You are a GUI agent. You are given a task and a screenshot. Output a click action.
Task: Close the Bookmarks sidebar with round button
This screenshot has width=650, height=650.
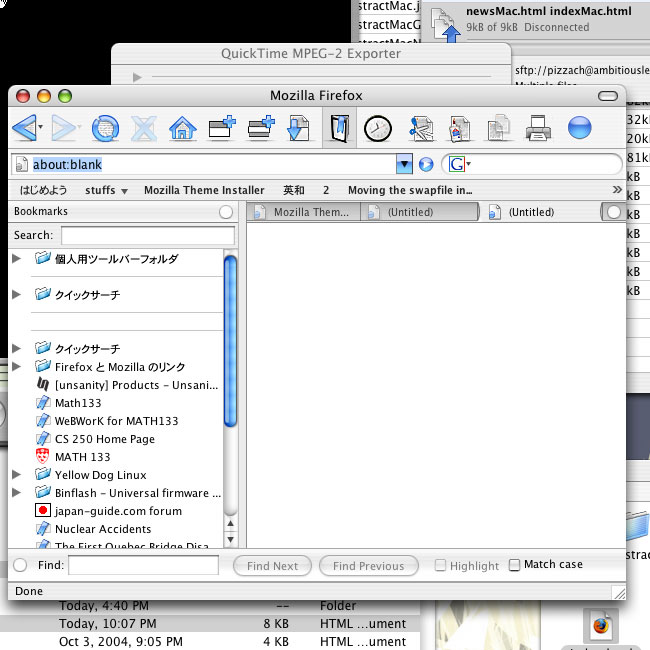pyautogui.click(x=226, y=212)
